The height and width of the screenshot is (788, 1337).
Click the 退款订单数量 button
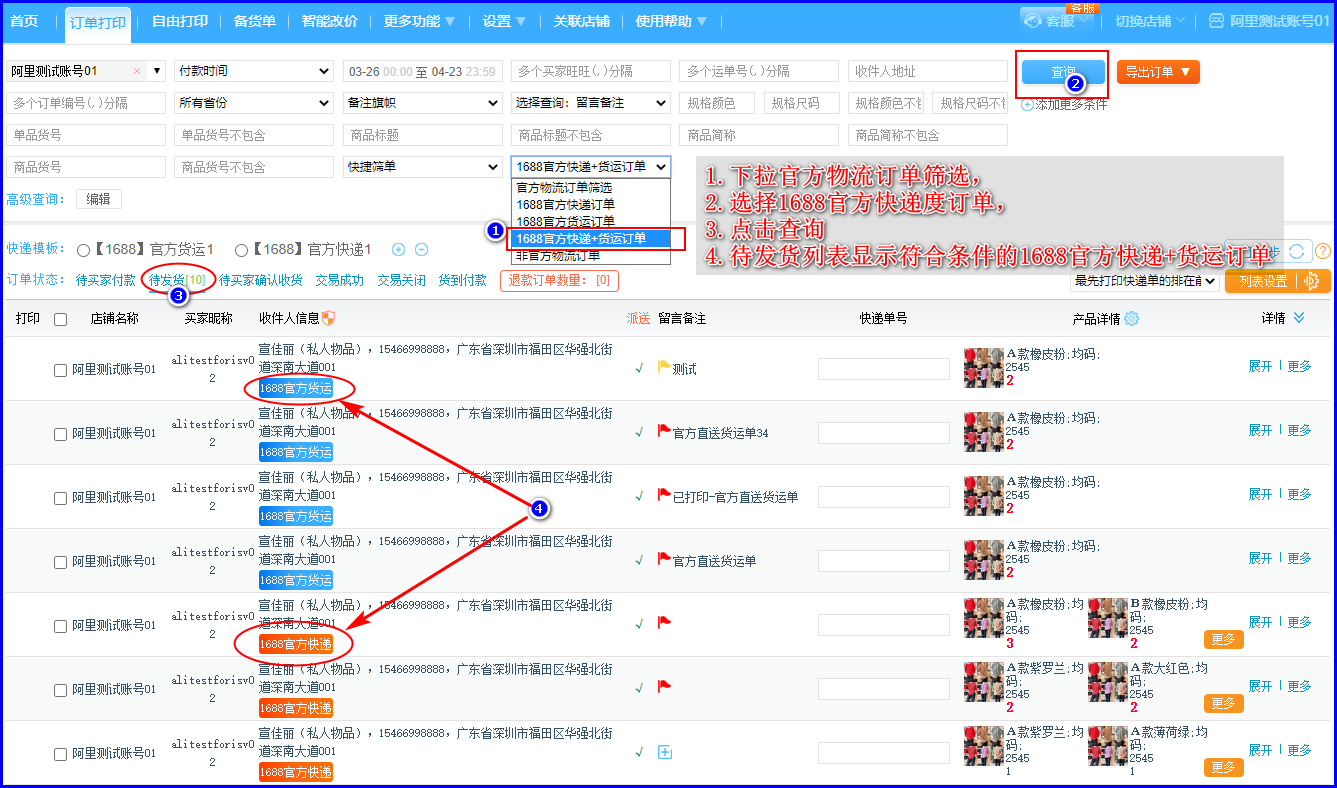[558, 281]
